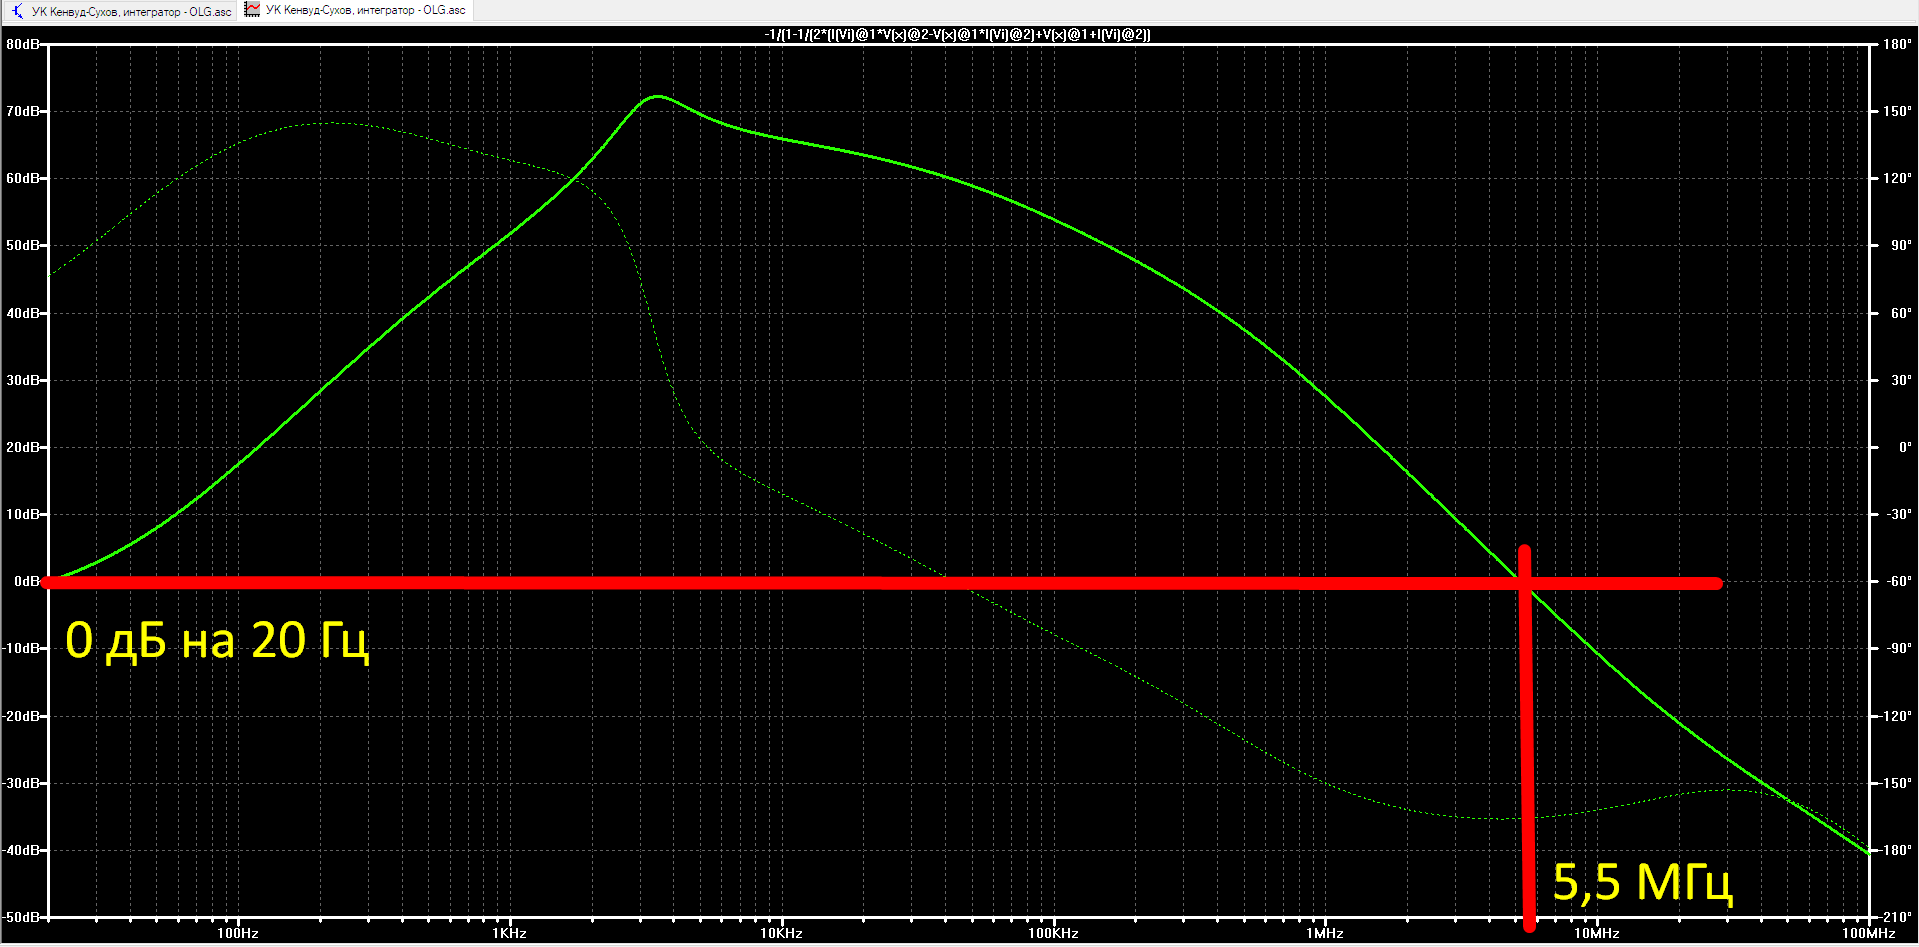
Task: Click the 70dB left axis label
Action: pyautogui.click(x=23, y=111)
